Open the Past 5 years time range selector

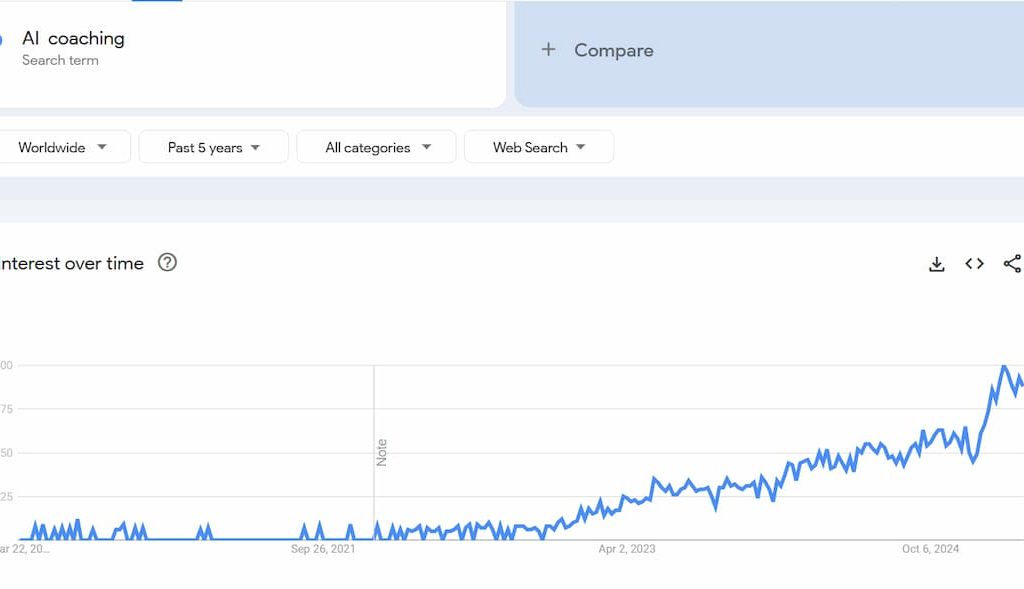pyautogui.click(x=213, y=146)
